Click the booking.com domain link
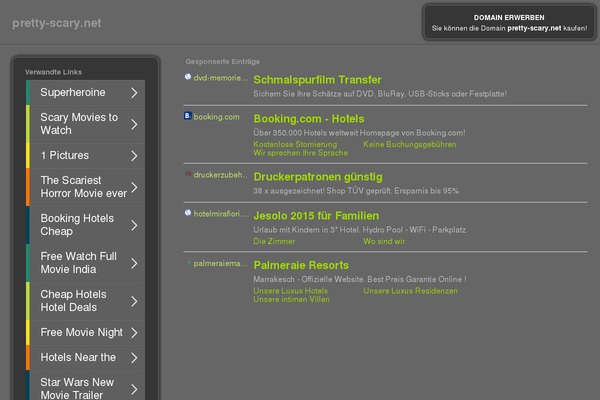Image resolution: width=600 pixels, height=400 pixels. (217, 117)
